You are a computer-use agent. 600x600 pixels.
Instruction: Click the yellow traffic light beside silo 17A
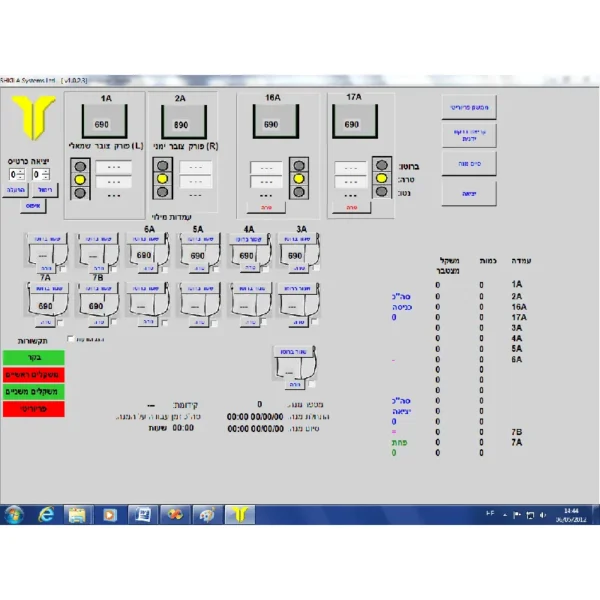click(x=381, y=177)
